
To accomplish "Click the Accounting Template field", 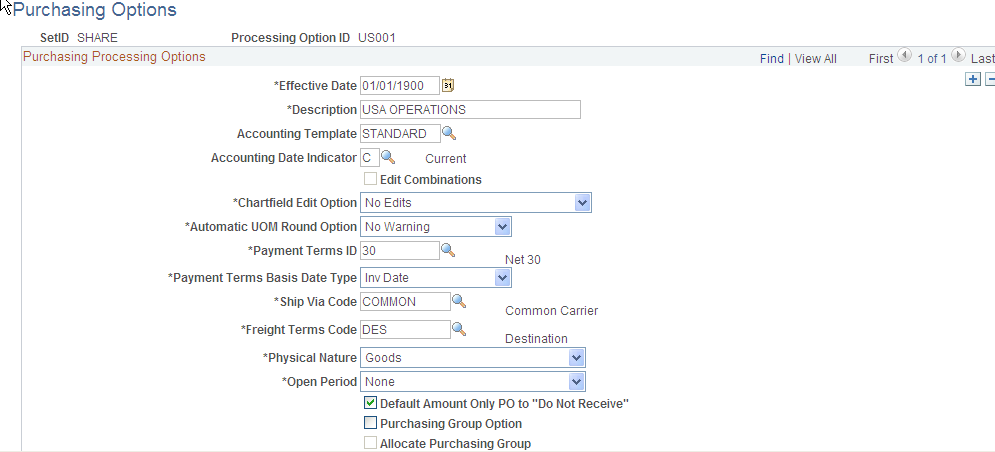I will 400,133.
